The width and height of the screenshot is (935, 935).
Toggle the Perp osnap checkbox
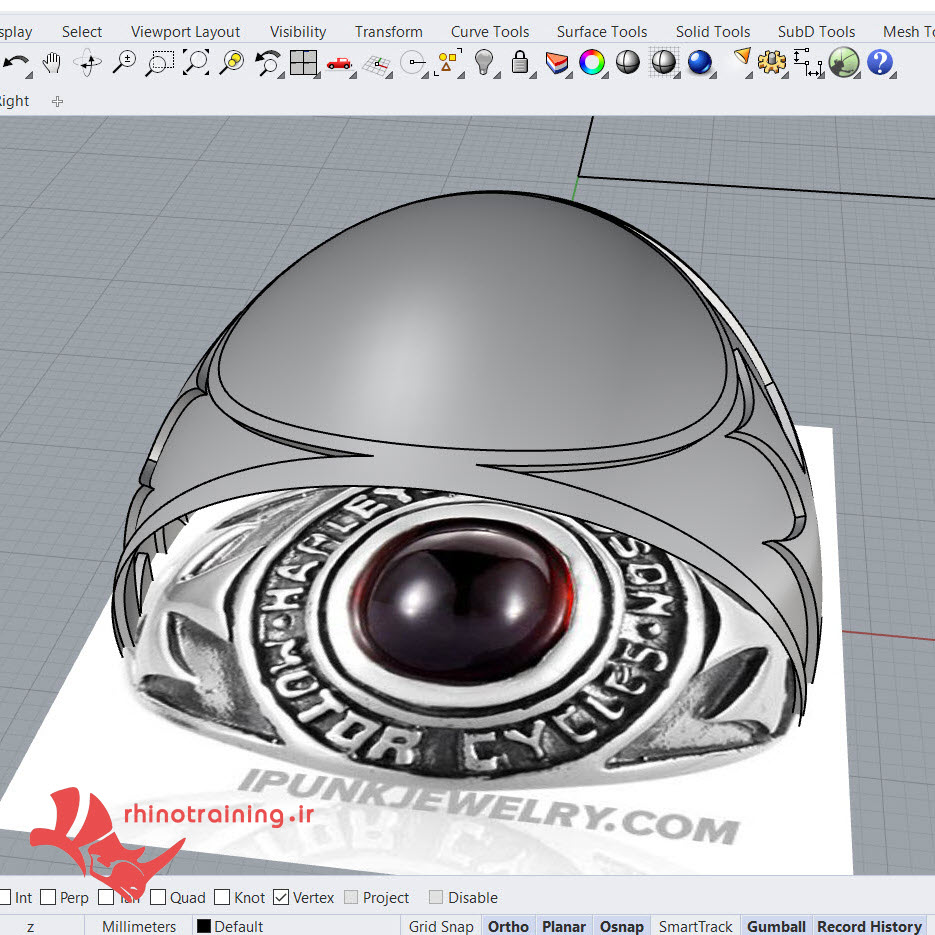click(x=48, y=898)
